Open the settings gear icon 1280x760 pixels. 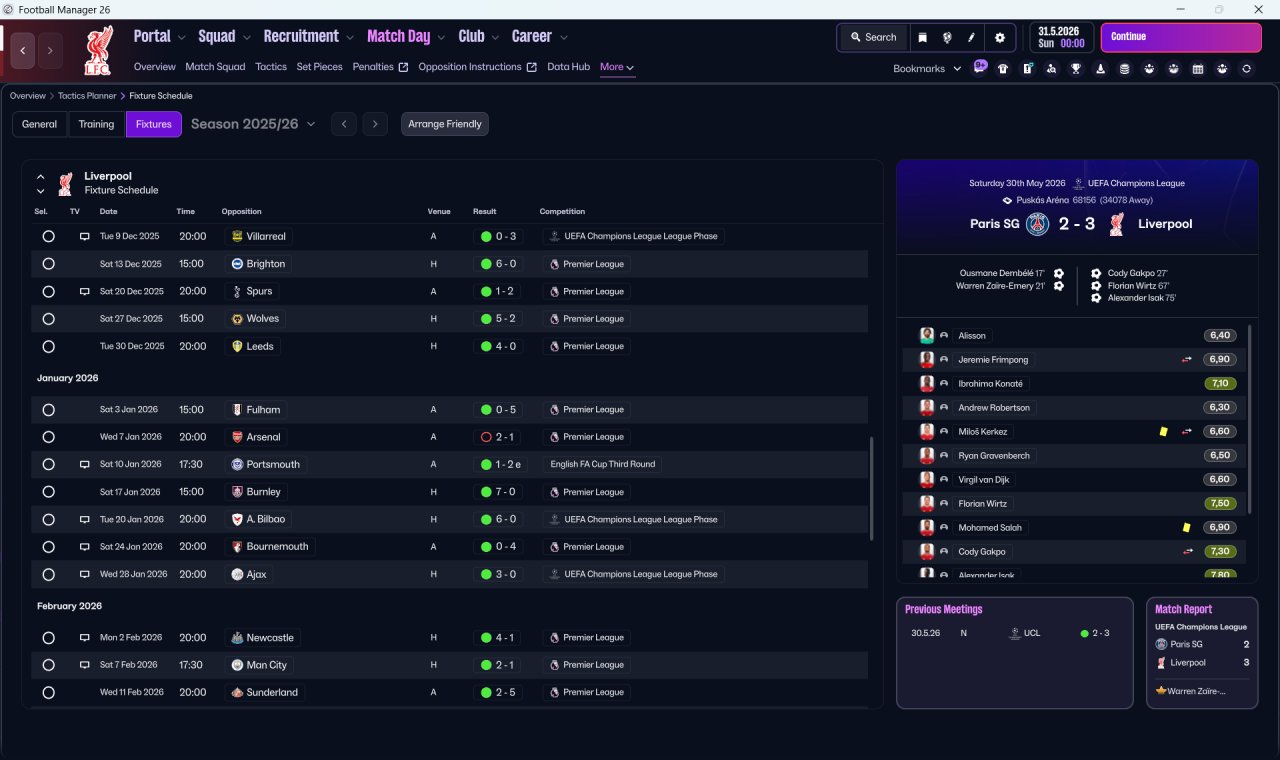999,37
